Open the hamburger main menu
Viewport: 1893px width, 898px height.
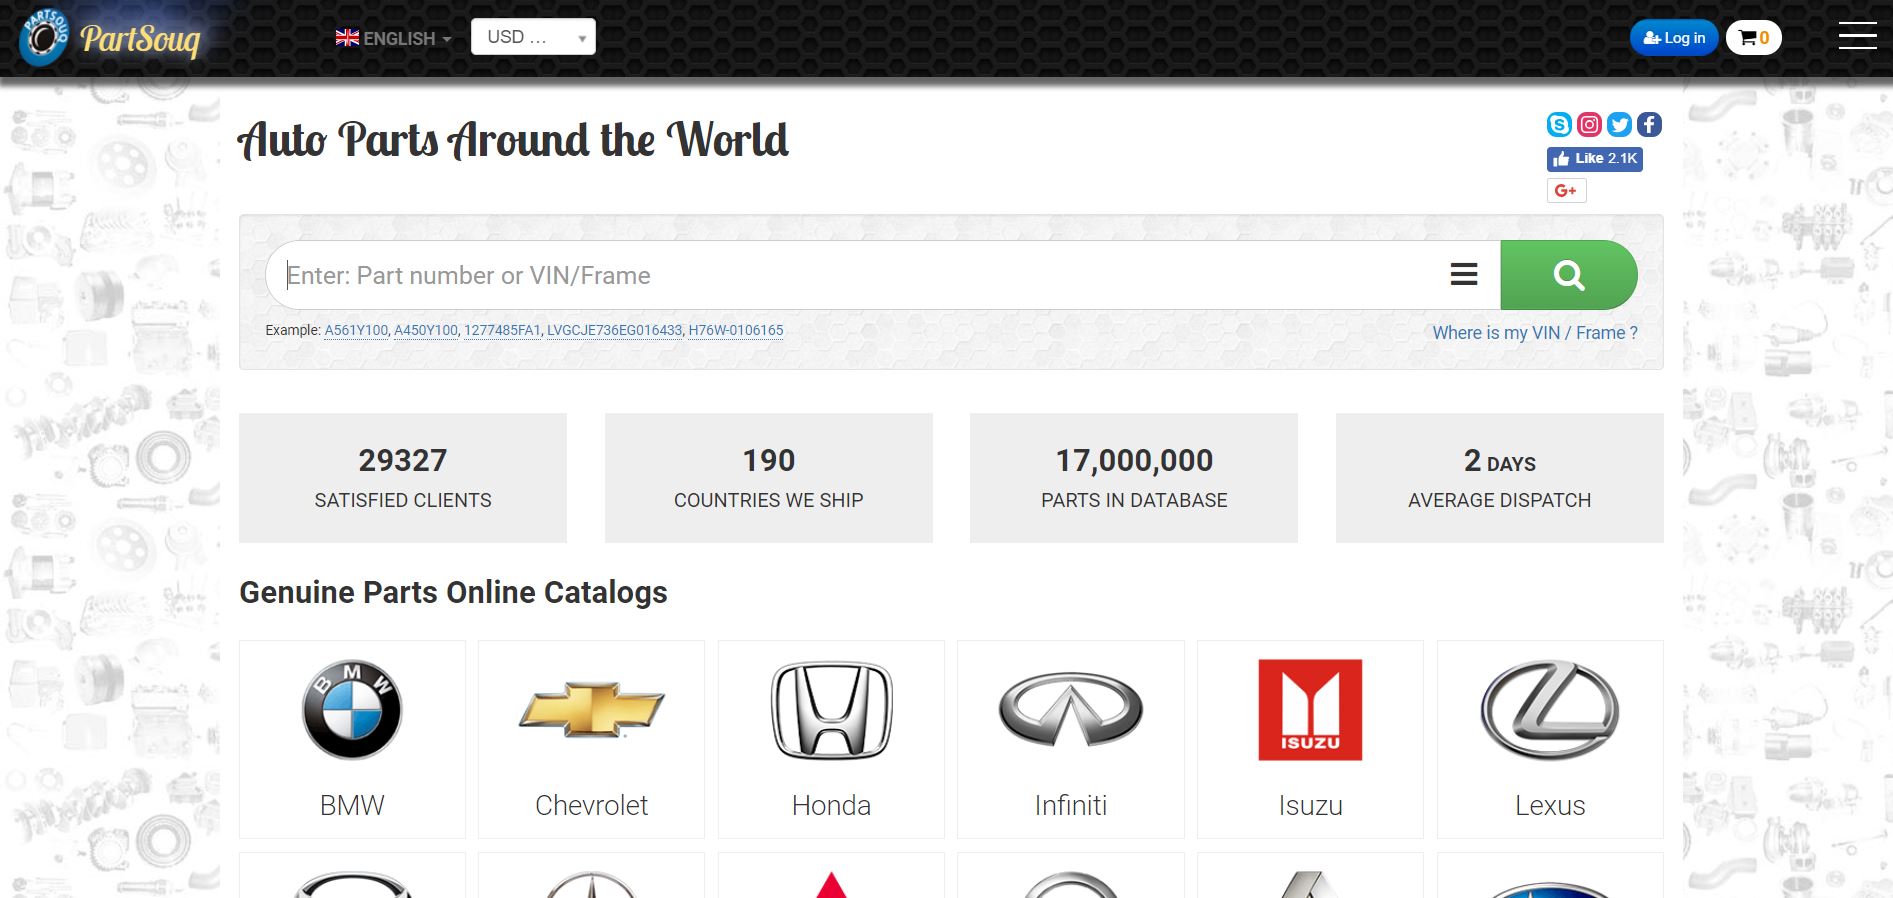[x=1857, y=36]
